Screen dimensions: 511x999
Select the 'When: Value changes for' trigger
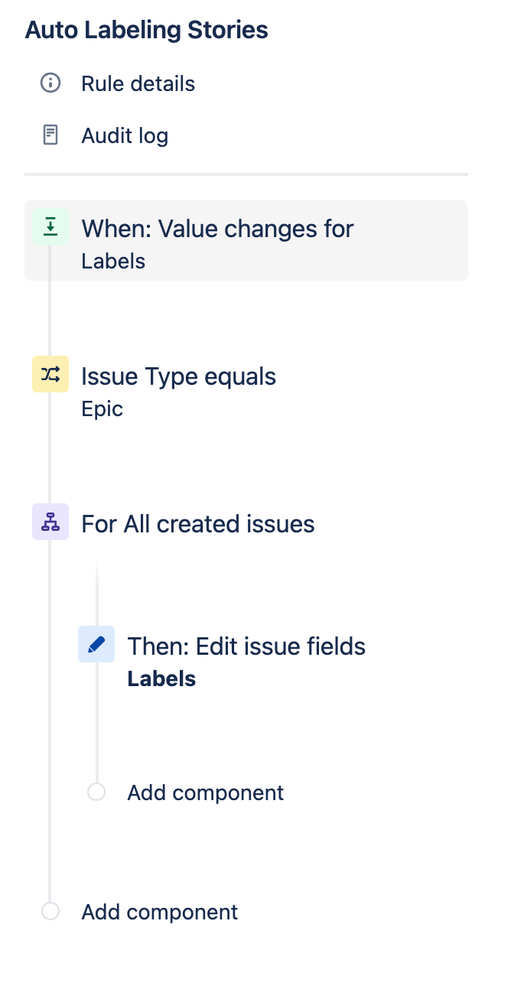pyautogui.click(x=246, y=241)
